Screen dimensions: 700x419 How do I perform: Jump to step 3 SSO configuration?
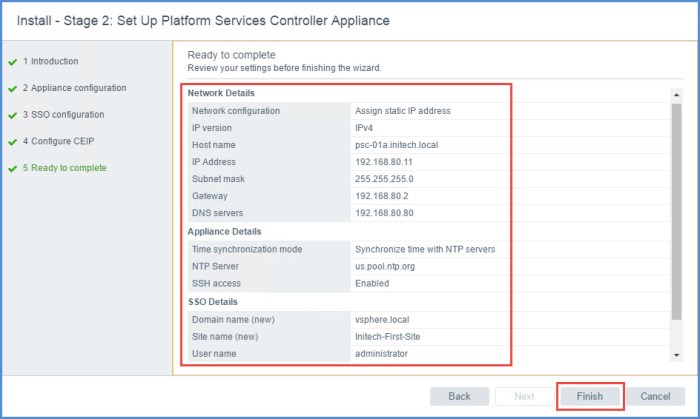67,115
